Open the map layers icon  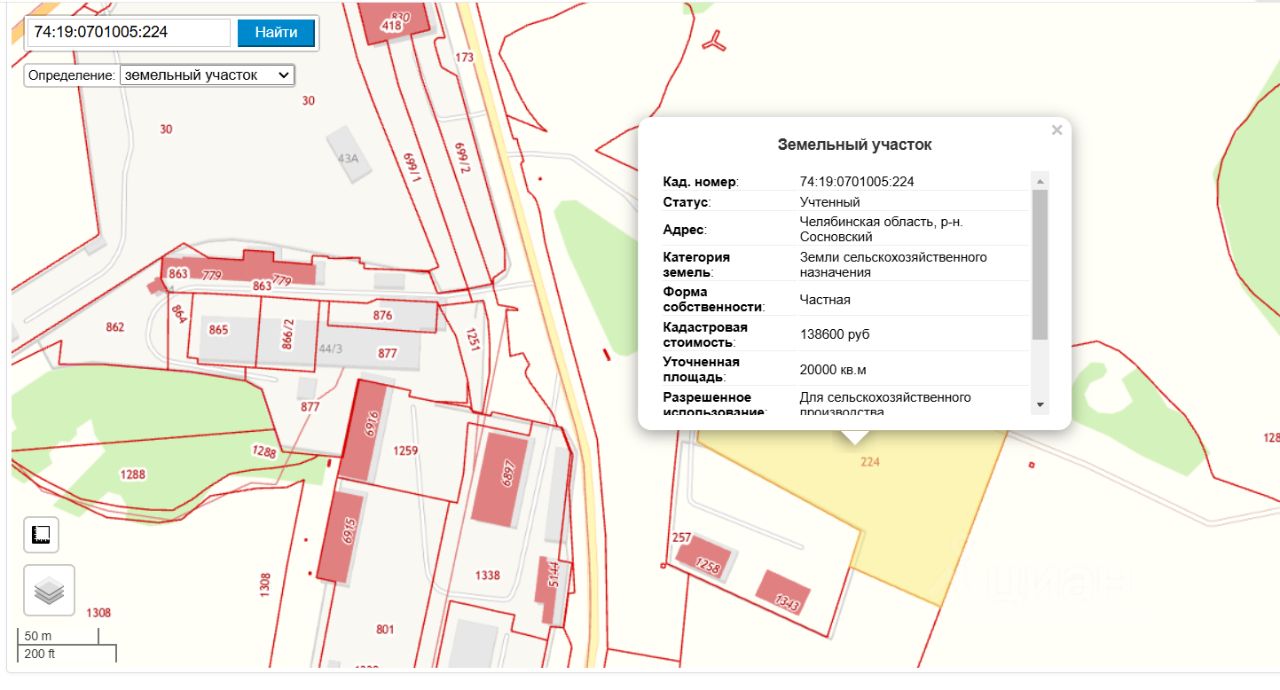(x=49, y=591)
